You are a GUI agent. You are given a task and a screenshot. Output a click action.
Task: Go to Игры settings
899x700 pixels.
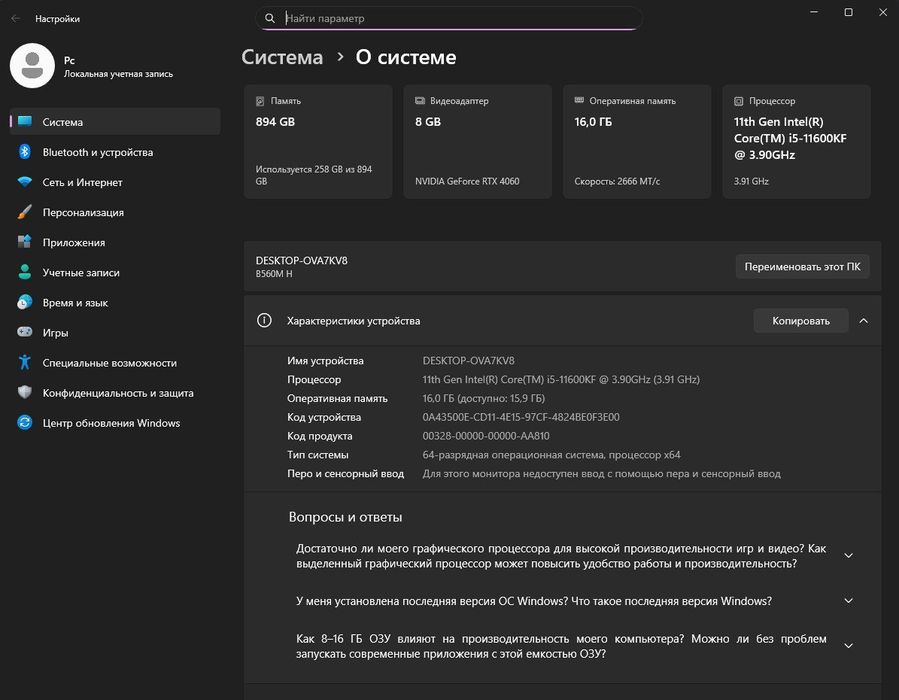115,333
